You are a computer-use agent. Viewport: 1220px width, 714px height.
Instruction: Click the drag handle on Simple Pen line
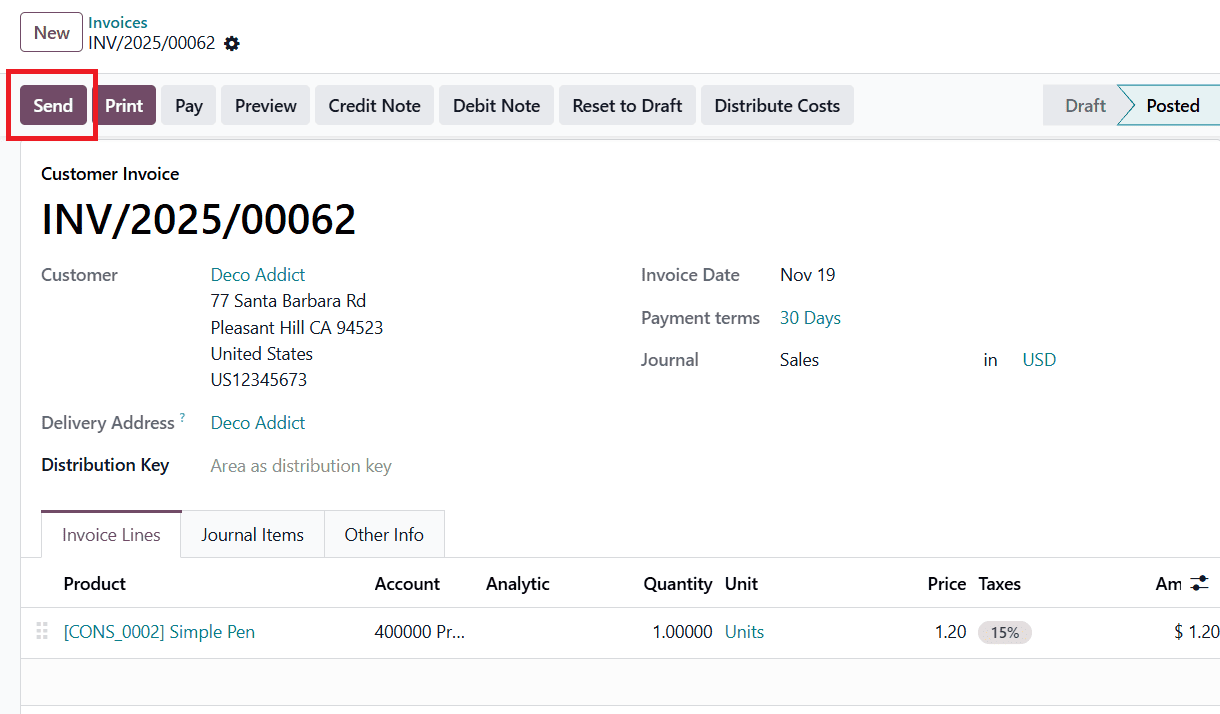click(41, 631)
